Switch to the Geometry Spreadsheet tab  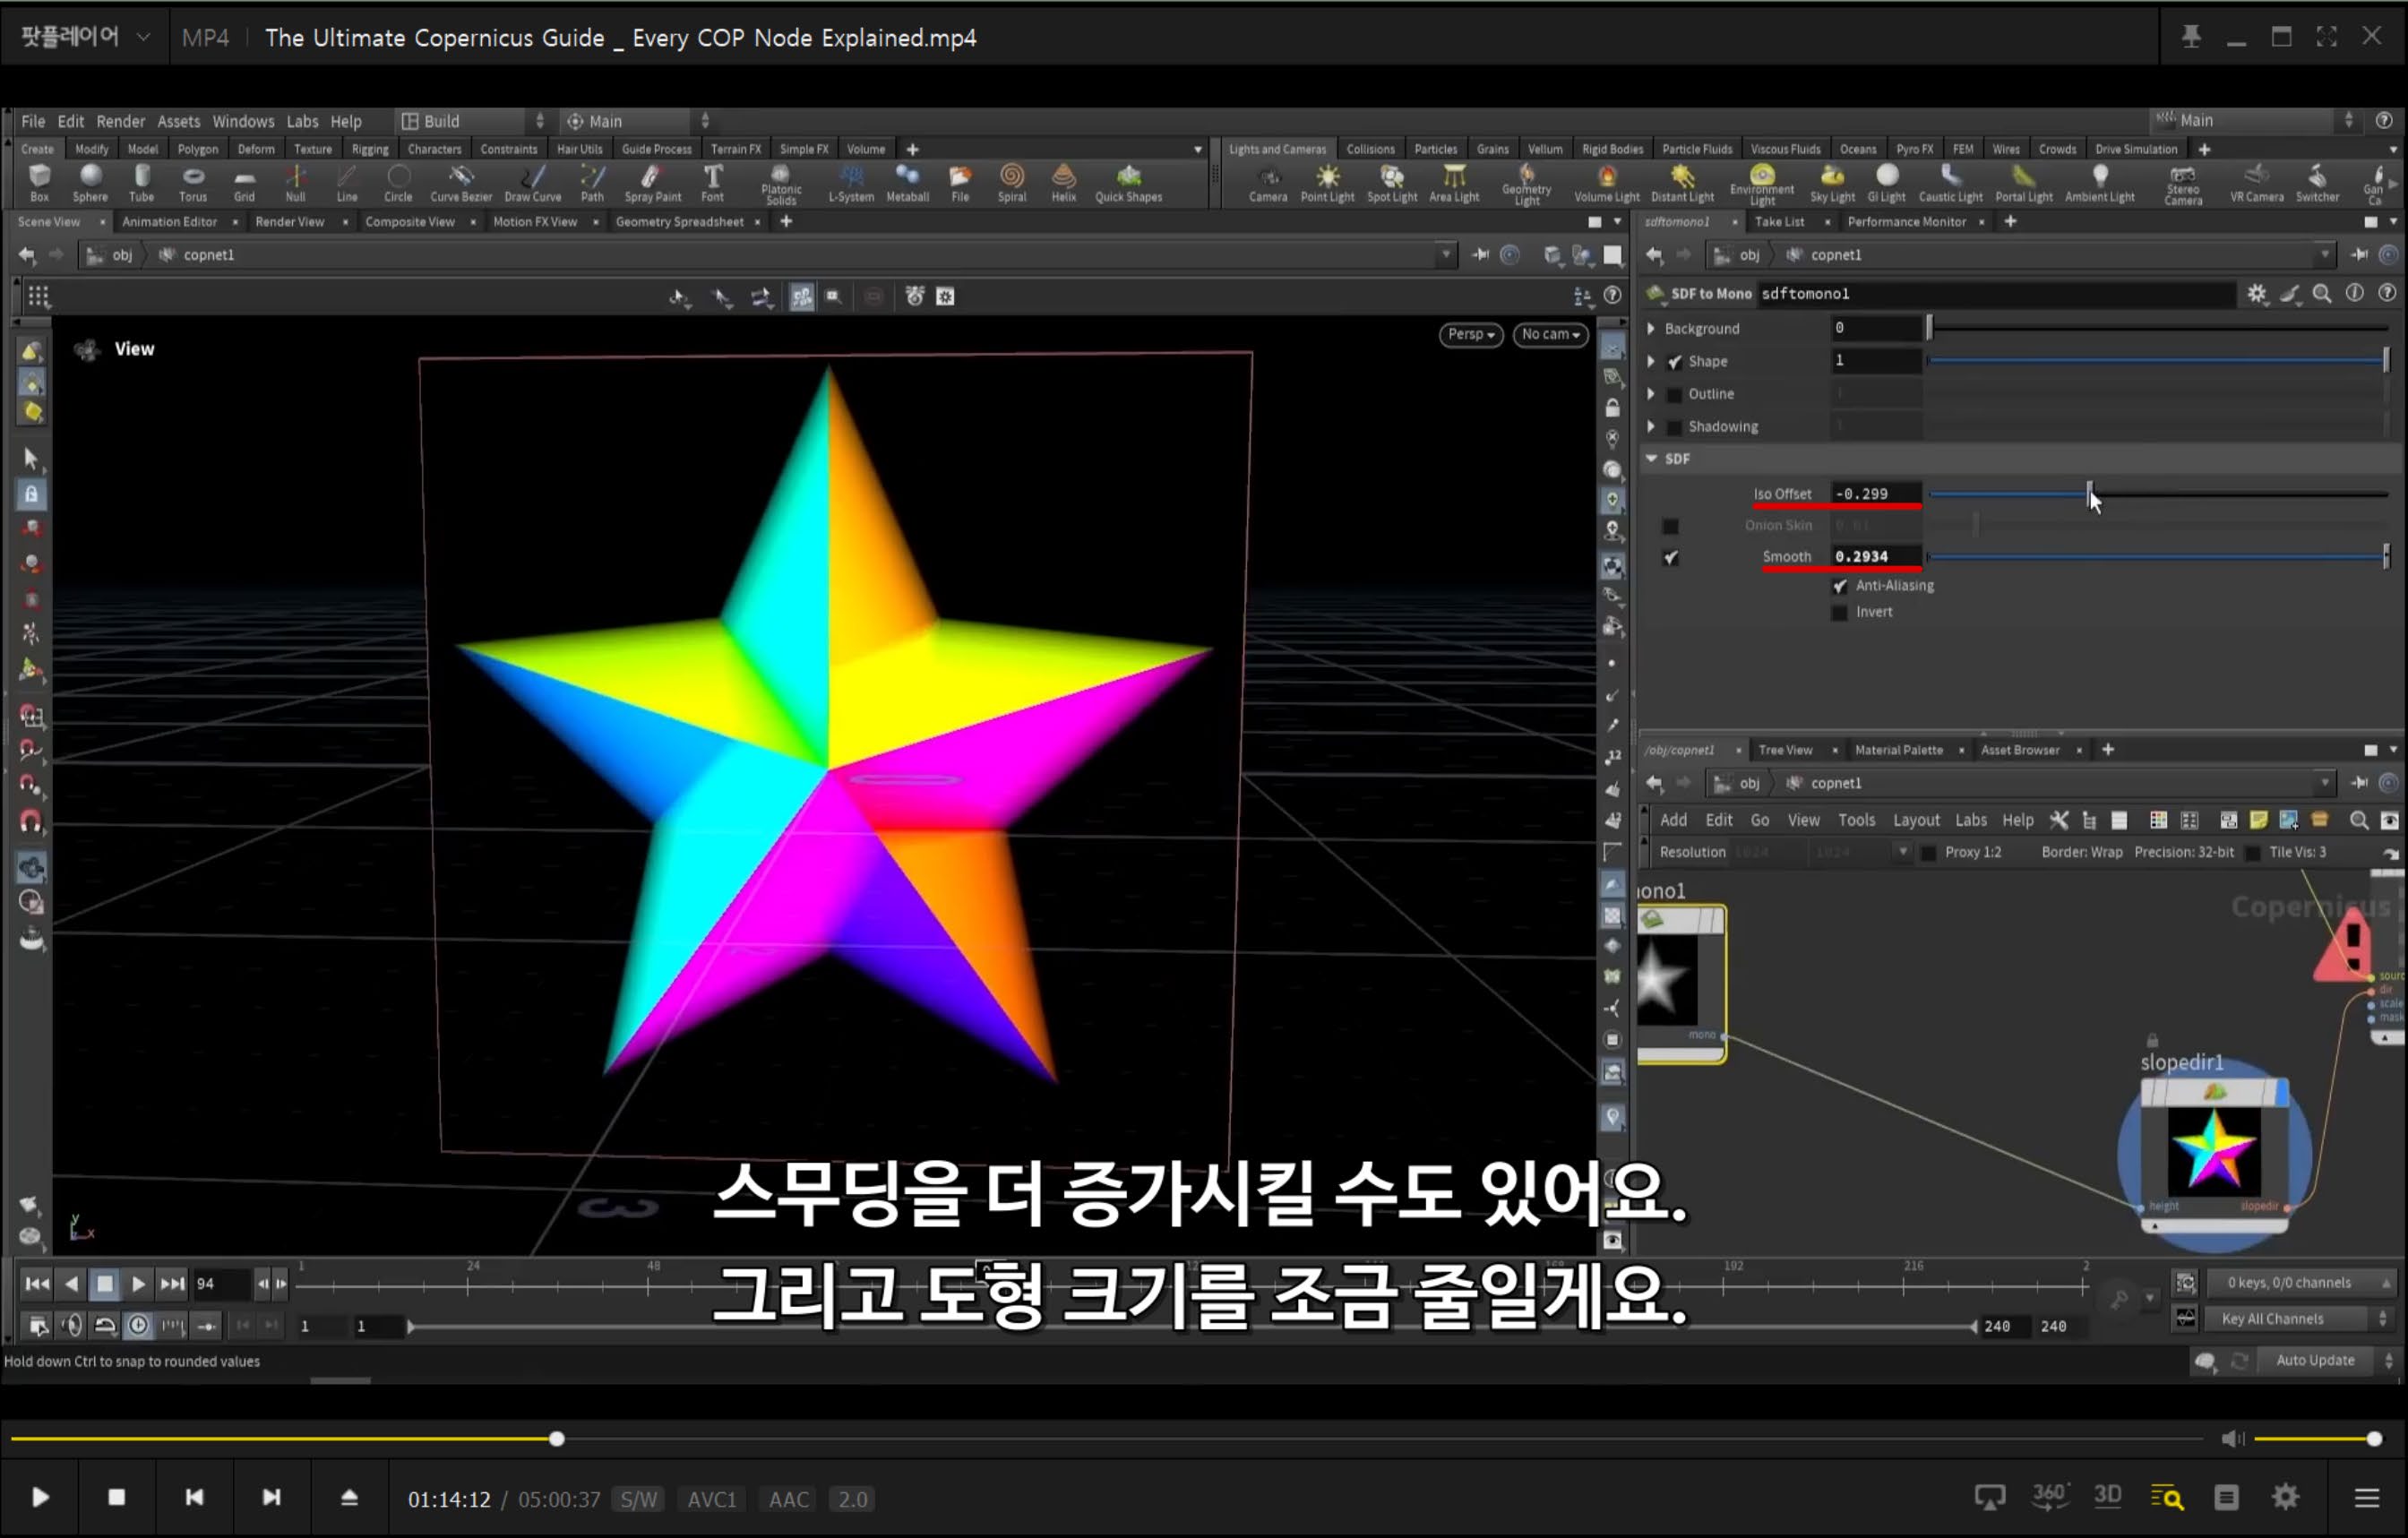click(680, 222)
